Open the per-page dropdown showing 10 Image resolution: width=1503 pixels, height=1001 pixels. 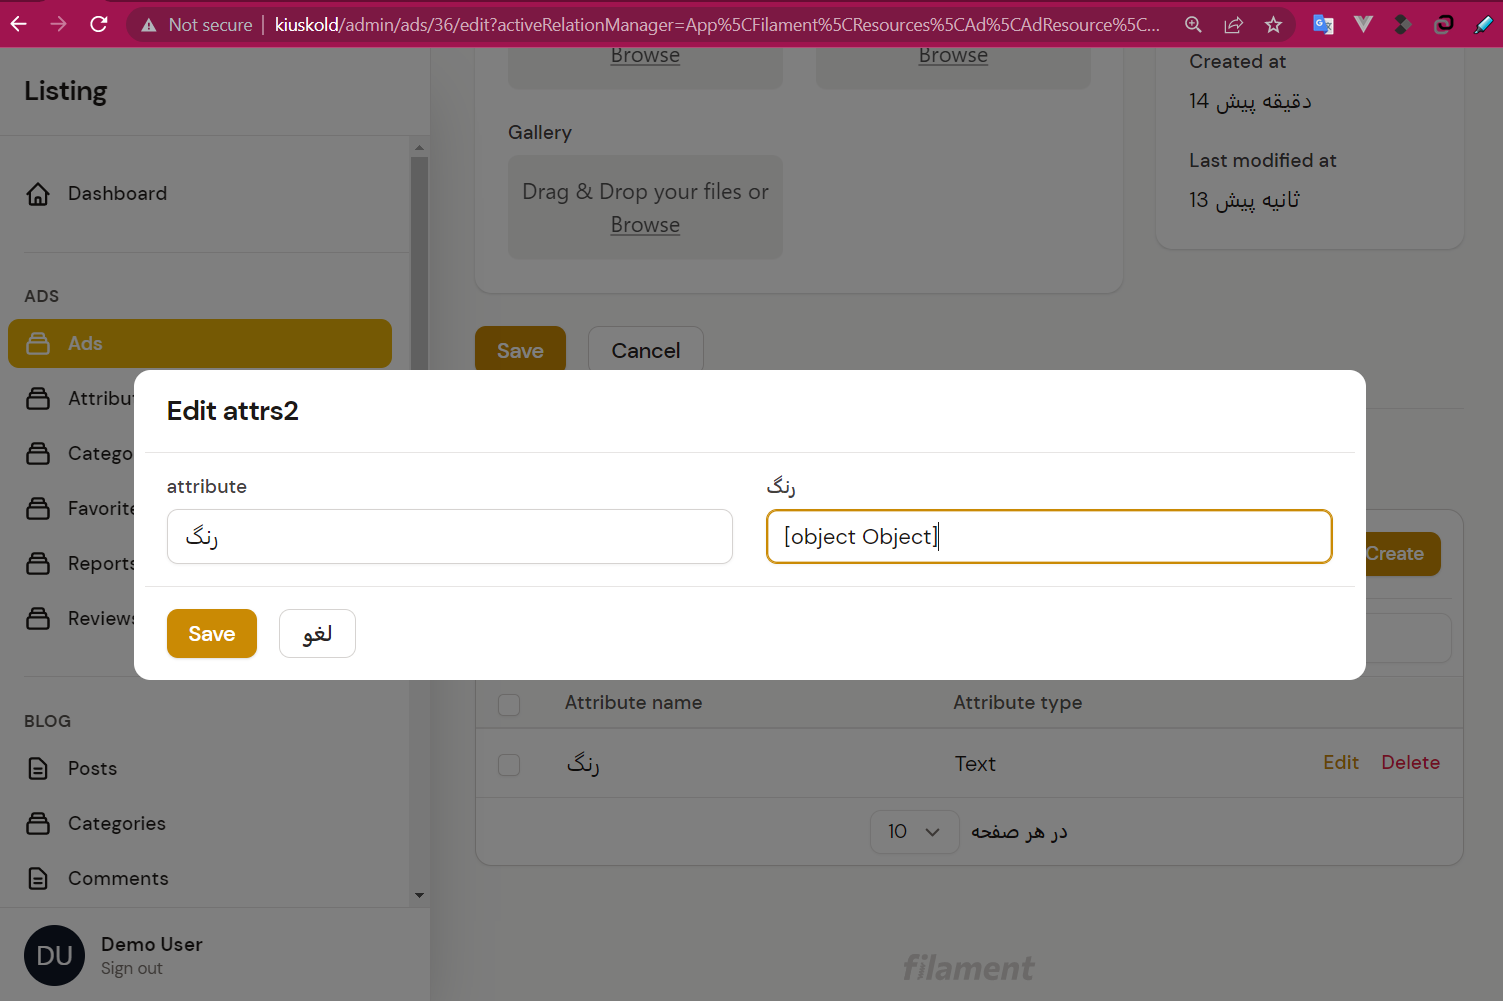[913, 831]
